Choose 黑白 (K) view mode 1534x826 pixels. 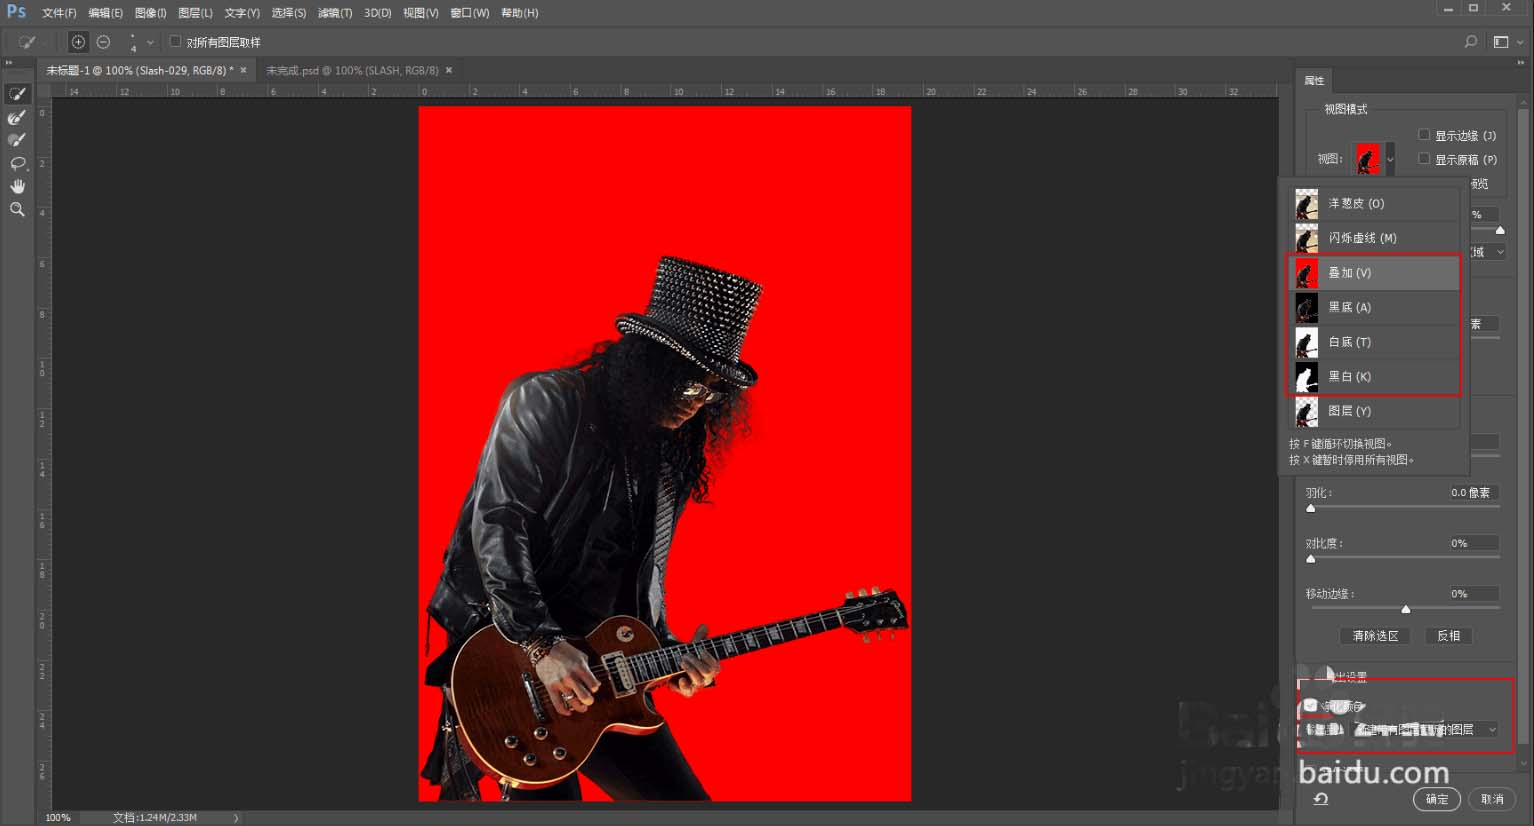coord(1375,377)
